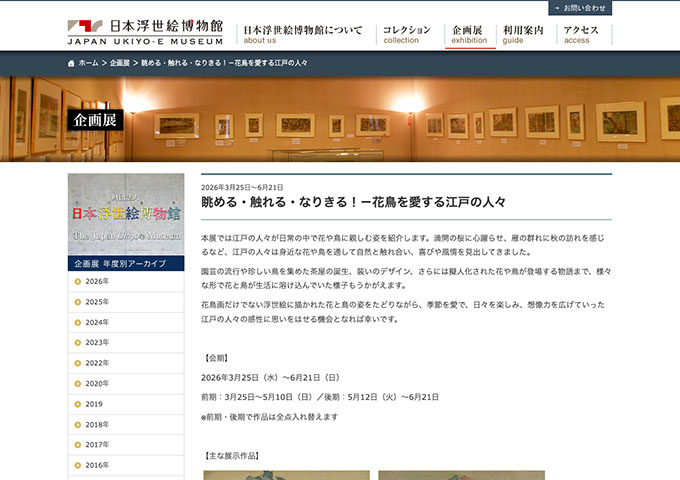Go to 企画展 in breadcrumb
The height and width of the screenshot is (480, 680).
[120, 63]
